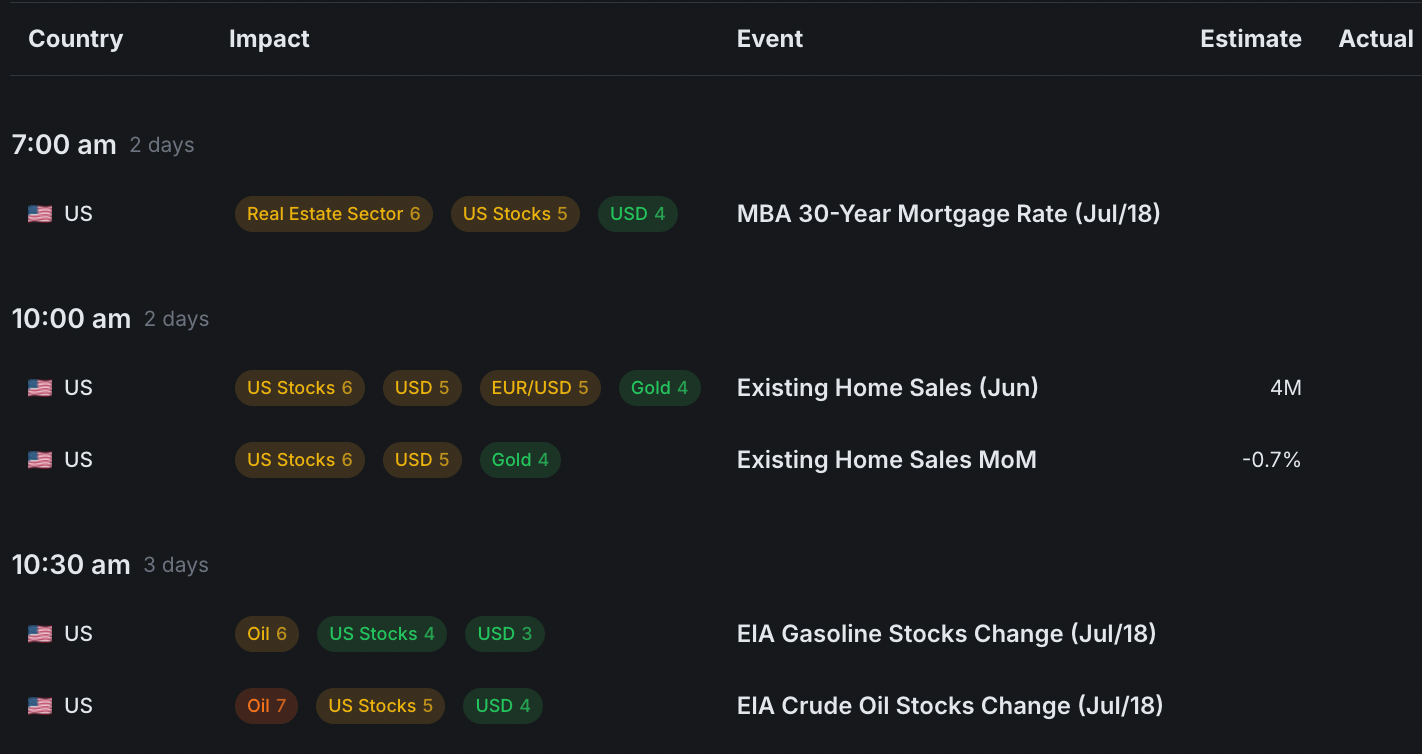Screen dimensions: 1422x754
Task: Click the US flag in Existing Home Sales (Jun) row
Action: click(40, 388)
